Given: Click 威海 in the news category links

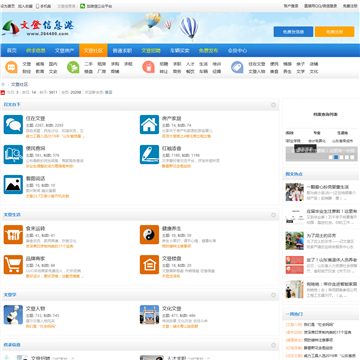Looking at the screenshot, I should coord(40,64).
